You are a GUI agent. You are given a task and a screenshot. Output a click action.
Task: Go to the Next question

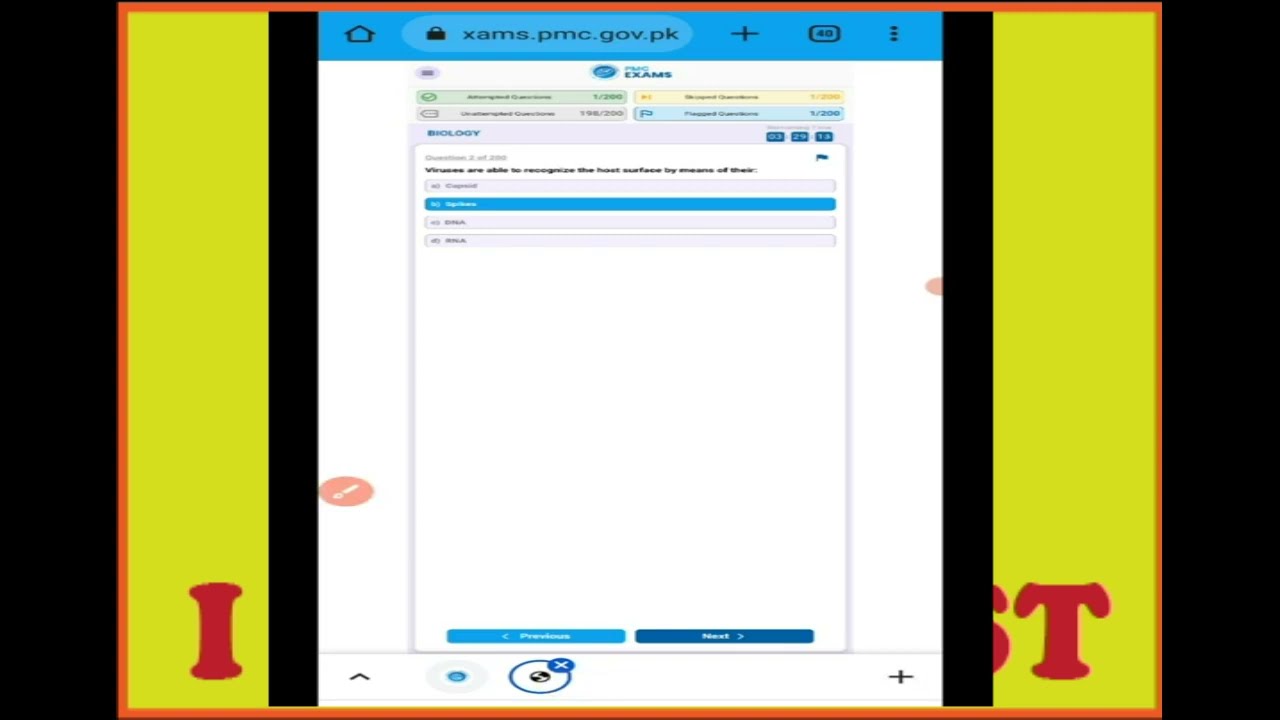[x=724, y=636]
